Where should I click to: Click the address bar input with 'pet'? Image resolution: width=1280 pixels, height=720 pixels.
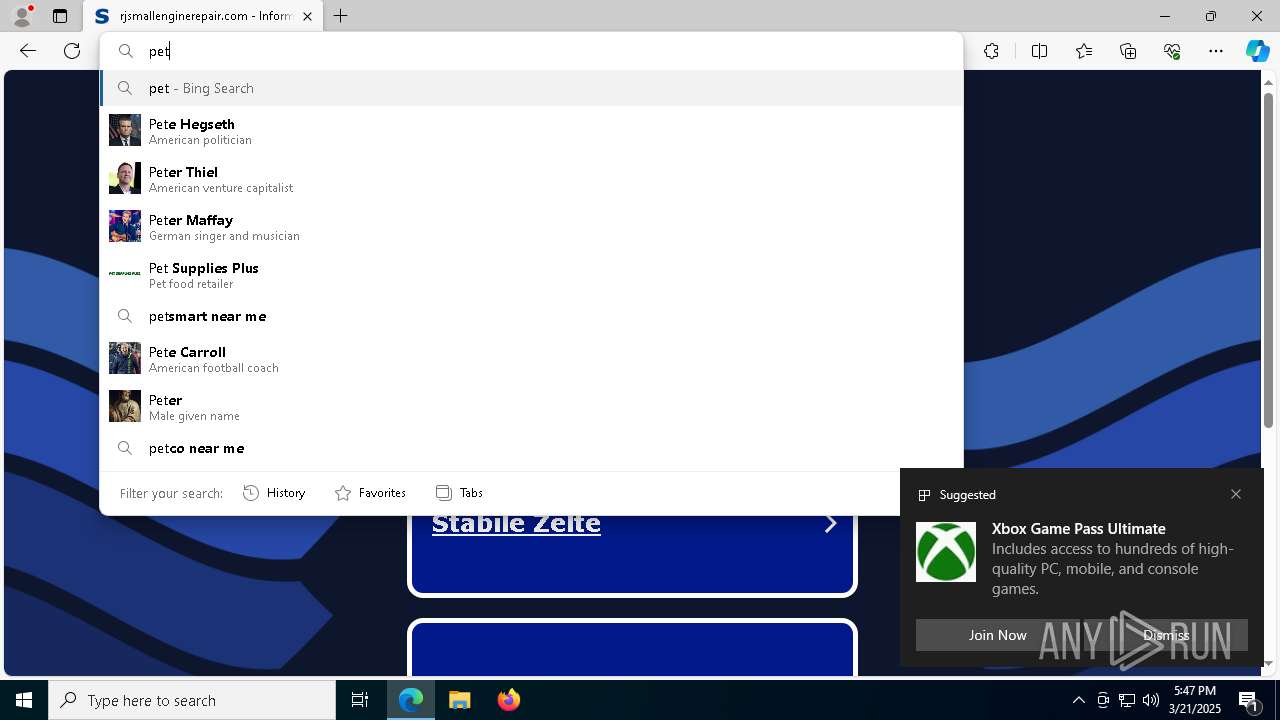click(531, 51)
